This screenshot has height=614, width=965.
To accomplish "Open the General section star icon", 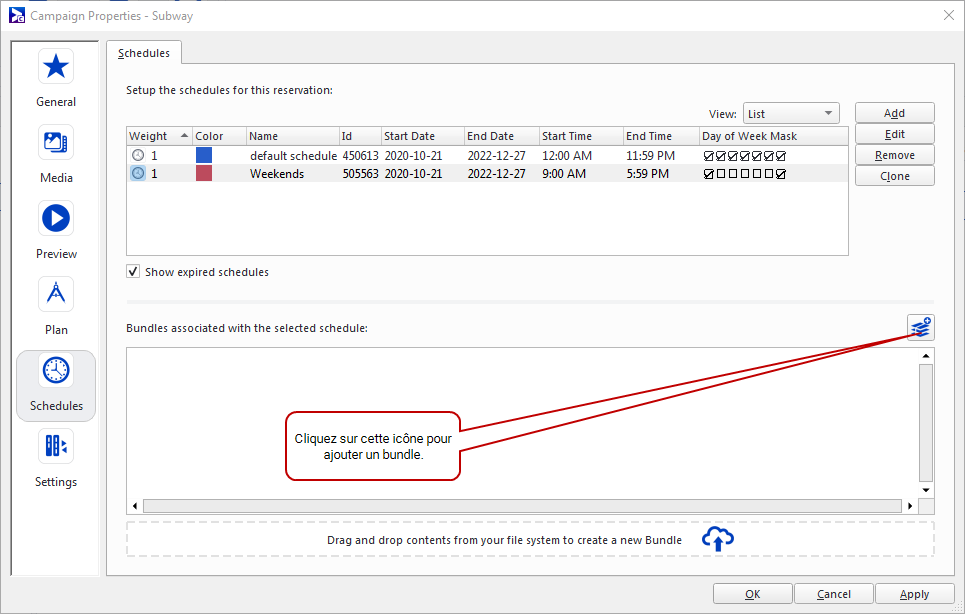I will [x=56, y=66].
